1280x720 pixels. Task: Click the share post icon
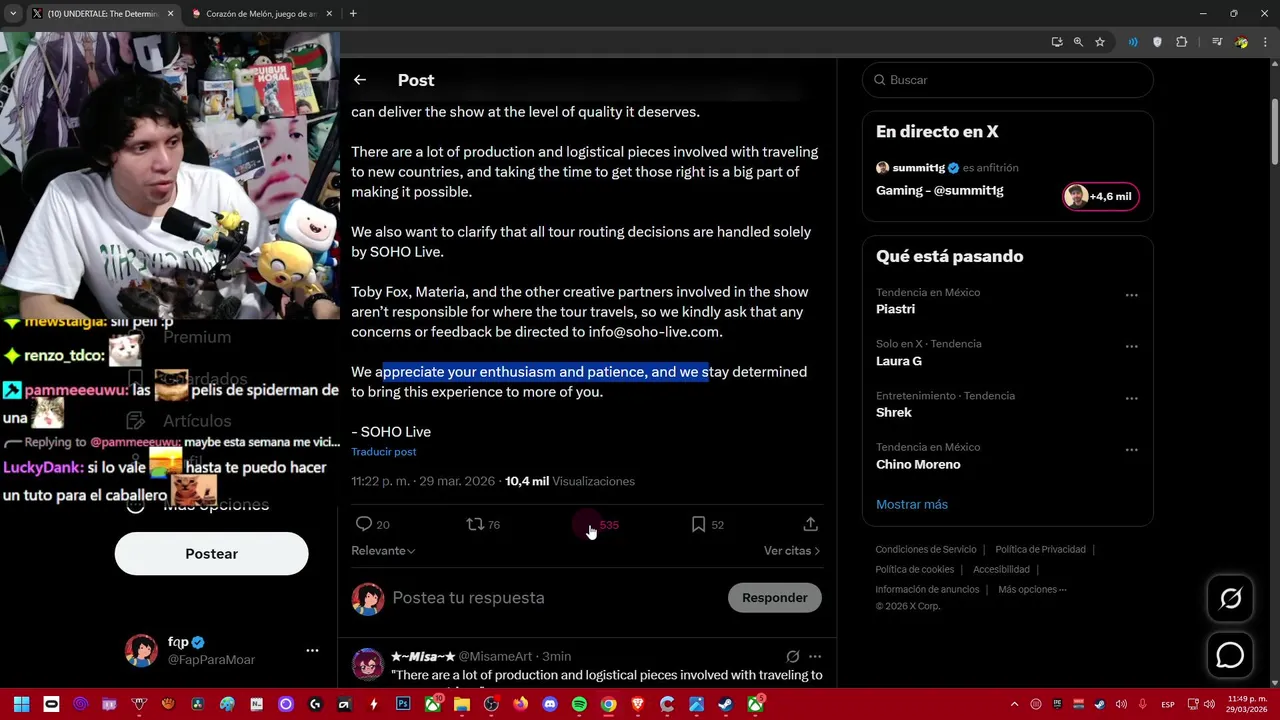click(811, 524)
